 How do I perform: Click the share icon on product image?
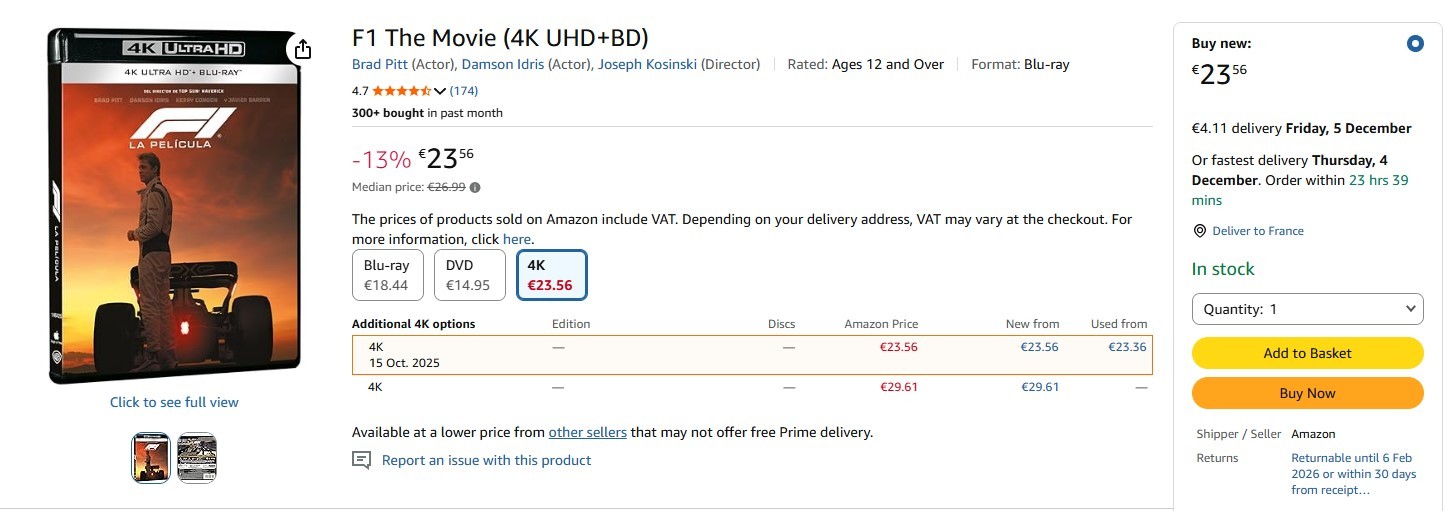(303, 50)
